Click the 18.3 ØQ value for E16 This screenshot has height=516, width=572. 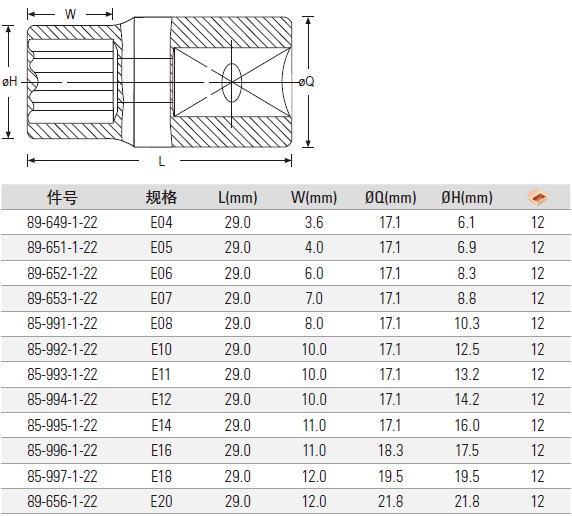click(x=390, y=451)
